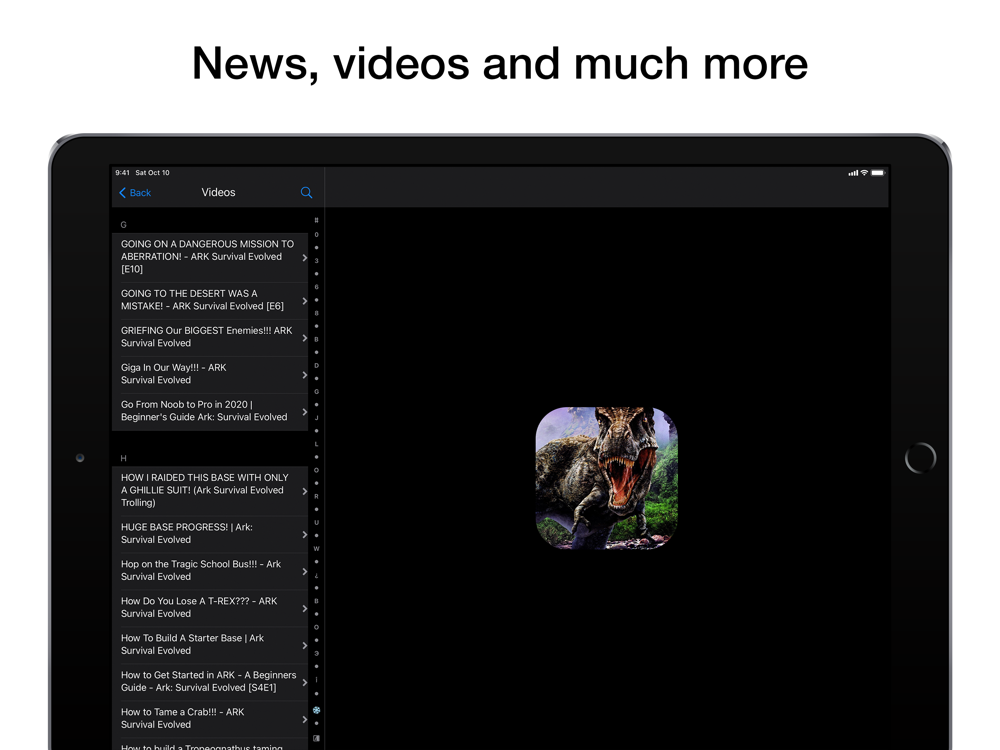The height and width of the screenshot is (750, 1000).
Task: Tap the 'Sat Oct 10' date text
Action: [152, 173]
